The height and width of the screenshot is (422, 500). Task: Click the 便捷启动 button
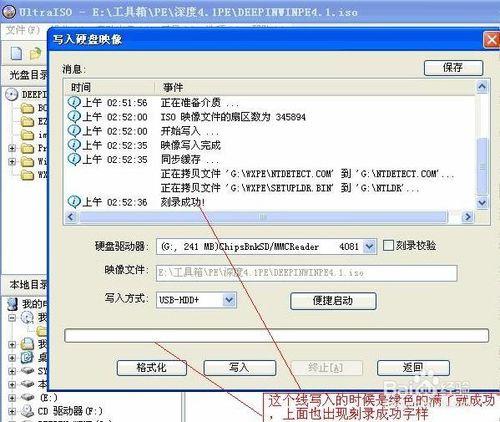pos(333,301)
